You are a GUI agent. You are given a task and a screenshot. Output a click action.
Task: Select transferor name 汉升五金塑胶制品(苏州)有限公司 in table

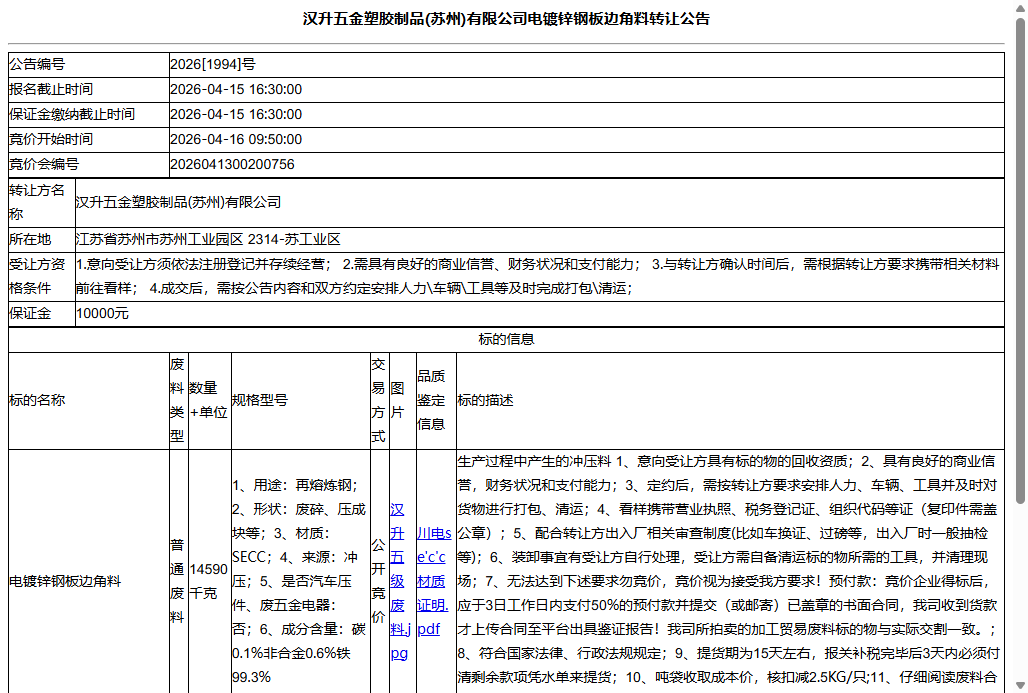(x=178, y=203)
